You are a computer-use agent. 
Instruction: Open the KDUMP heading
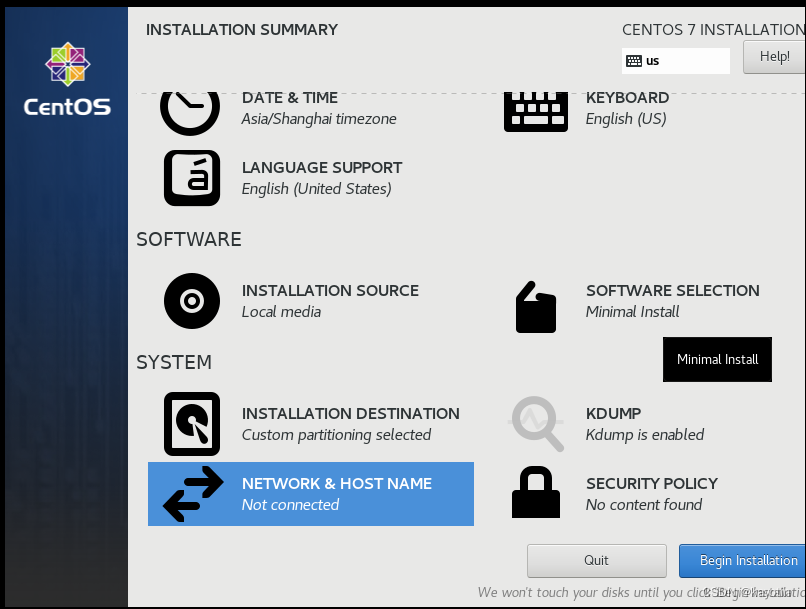tap(613, 413)
